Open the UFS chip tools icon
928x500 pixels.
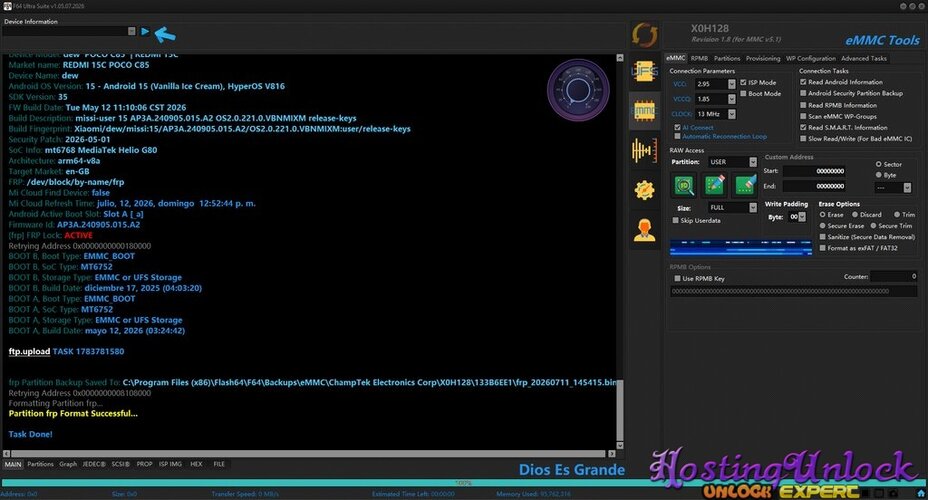[x=644, y=72]
